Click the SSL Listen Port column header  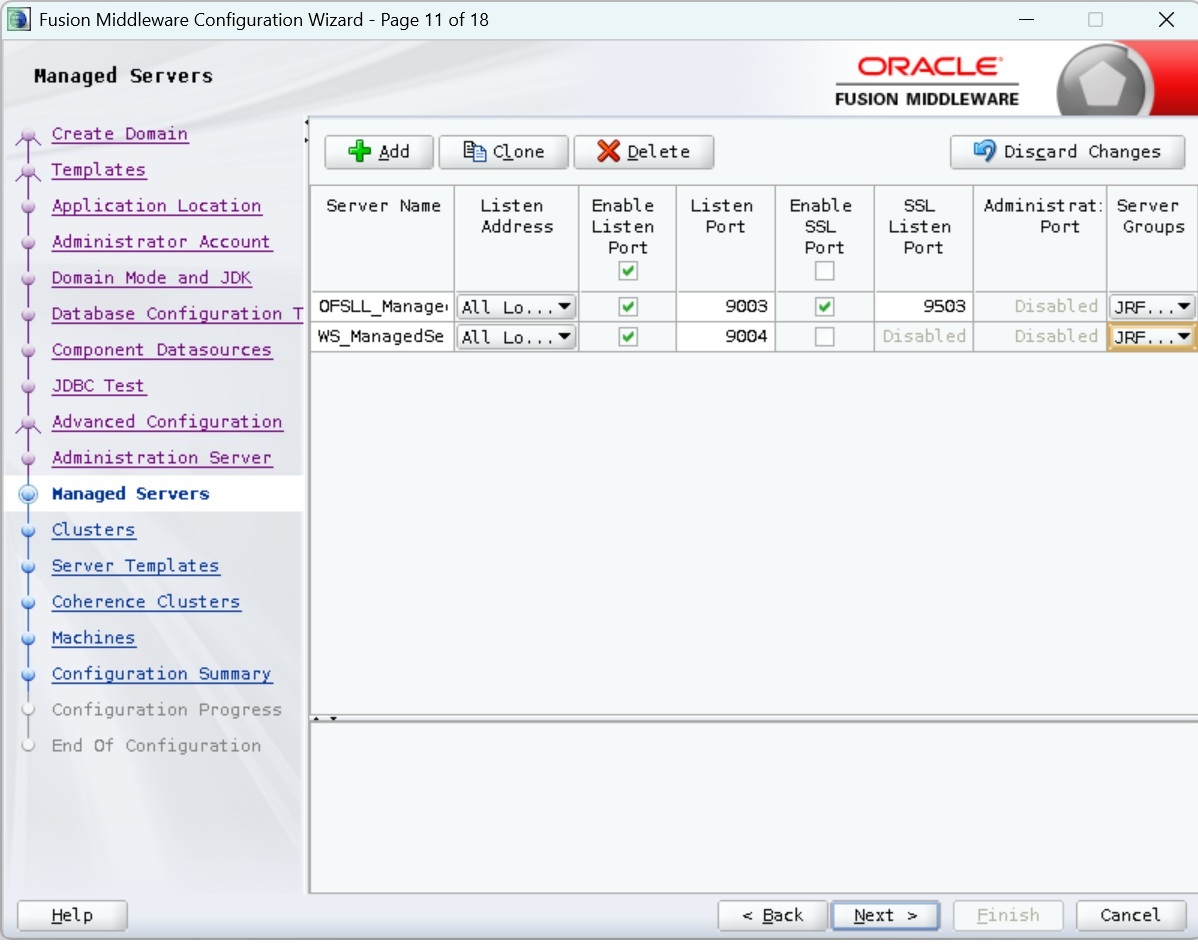click(923, 238)
